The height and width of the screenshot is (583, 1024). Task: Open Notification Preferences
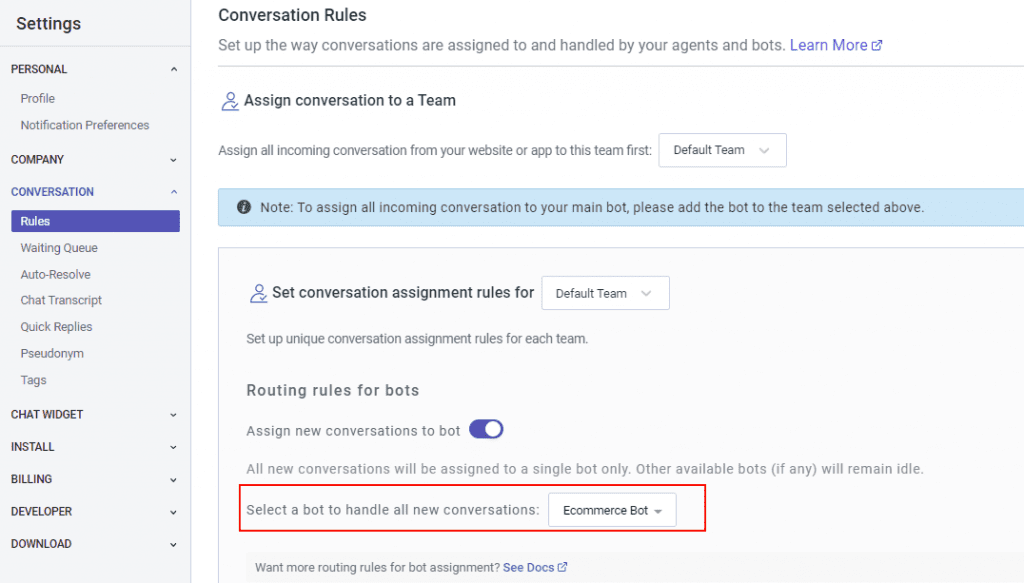[x=85, y=125]
